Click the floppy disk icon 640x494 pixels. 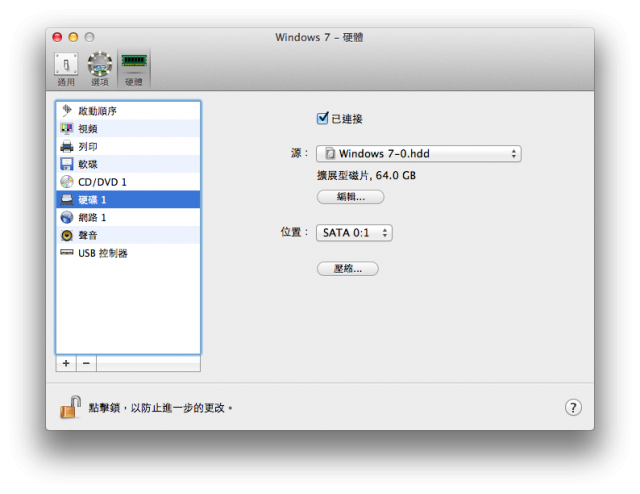[x=67, y=164]
